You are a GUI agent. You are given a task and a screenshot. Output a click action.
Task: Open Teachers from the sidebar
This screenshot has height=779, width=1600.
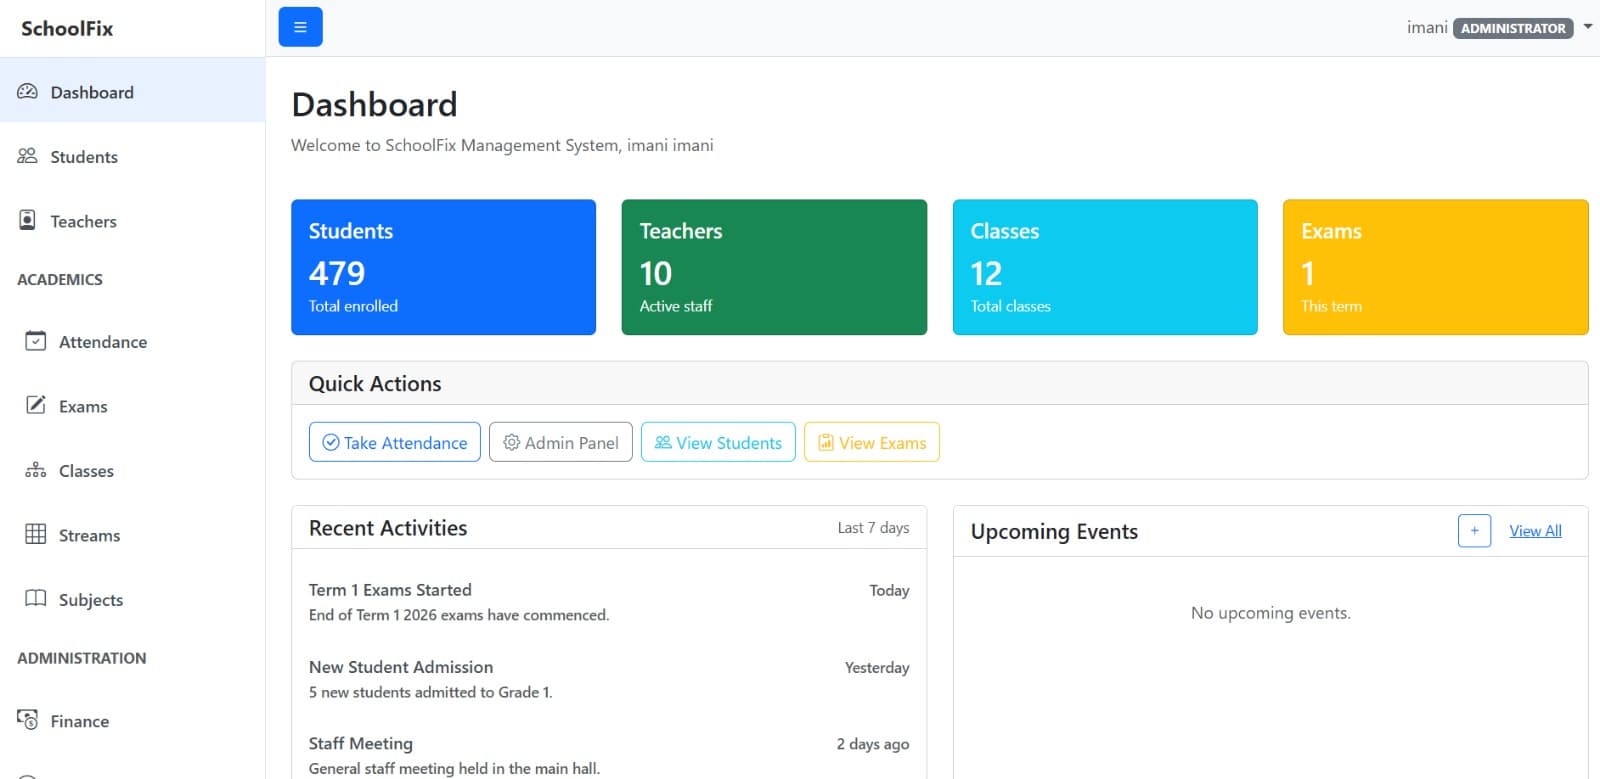click(132, 220)
